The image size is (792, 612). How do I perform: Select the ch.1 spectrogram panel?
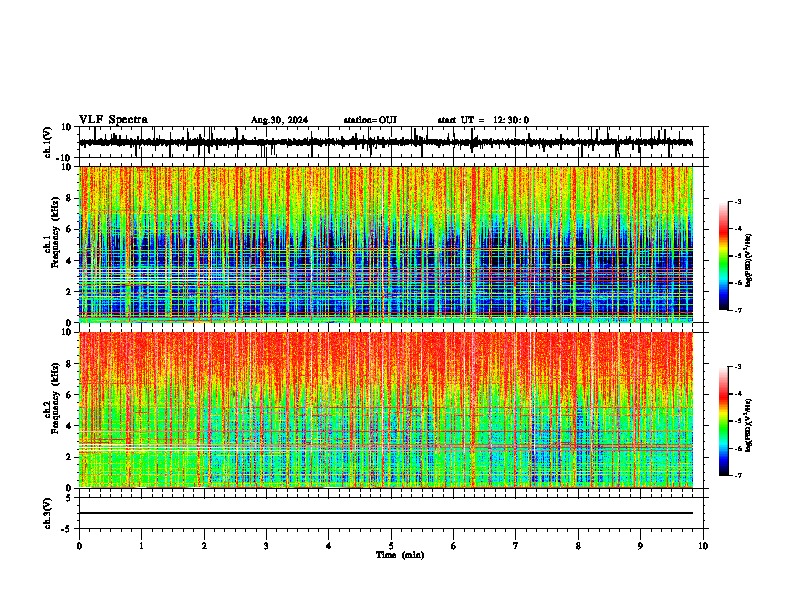[386, 244]
